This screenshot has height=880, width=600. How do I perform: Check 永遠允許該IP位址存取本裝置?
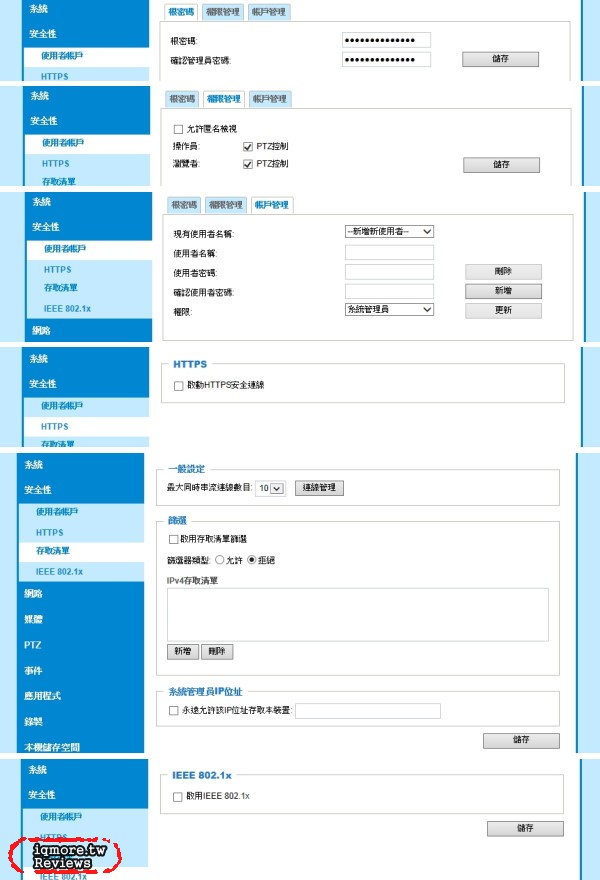point(173,711)
